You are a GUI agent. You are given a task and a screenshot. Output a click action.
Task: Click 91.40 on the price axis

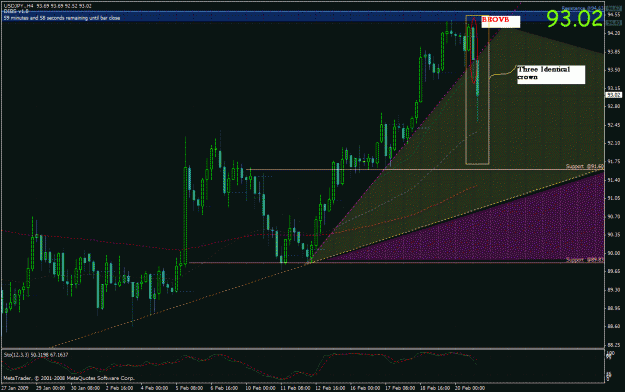tap(613, 180)
